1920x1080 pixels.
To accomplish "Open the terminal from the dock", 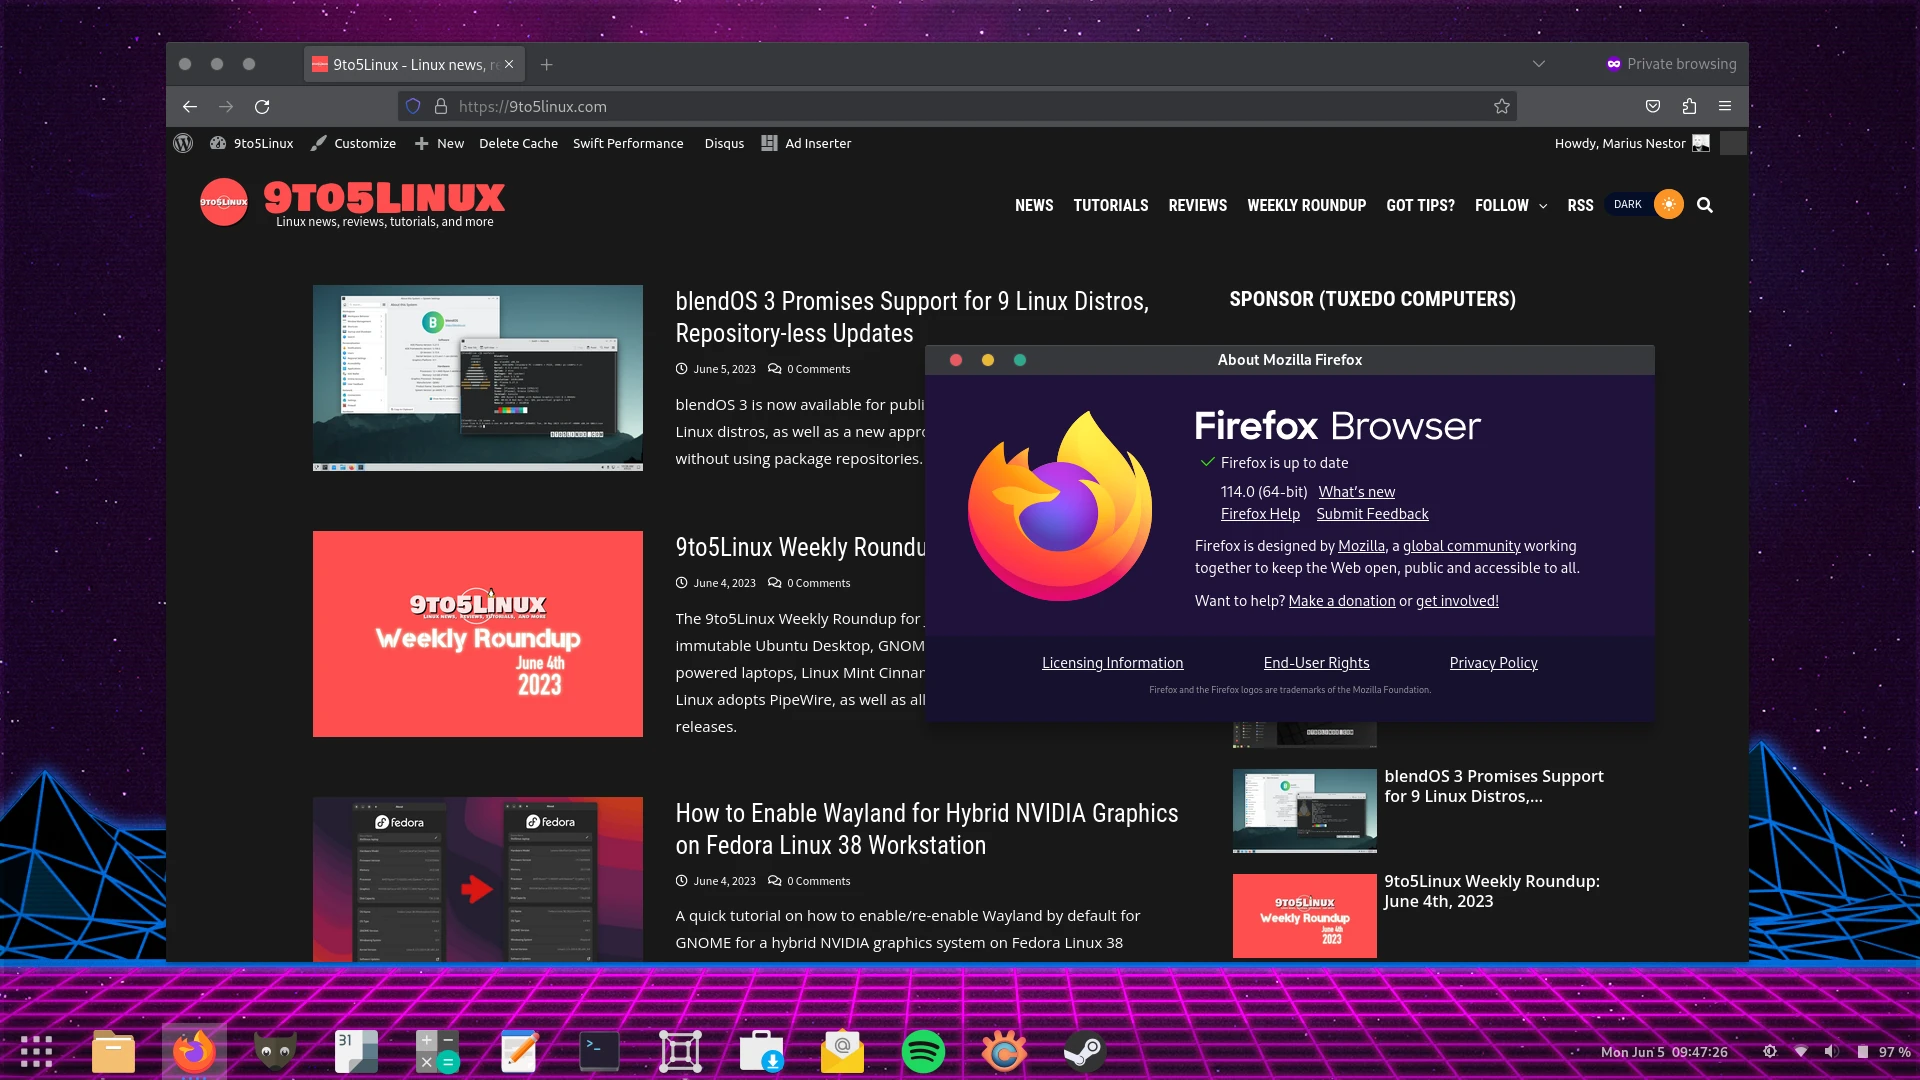I will point(598,1051).
